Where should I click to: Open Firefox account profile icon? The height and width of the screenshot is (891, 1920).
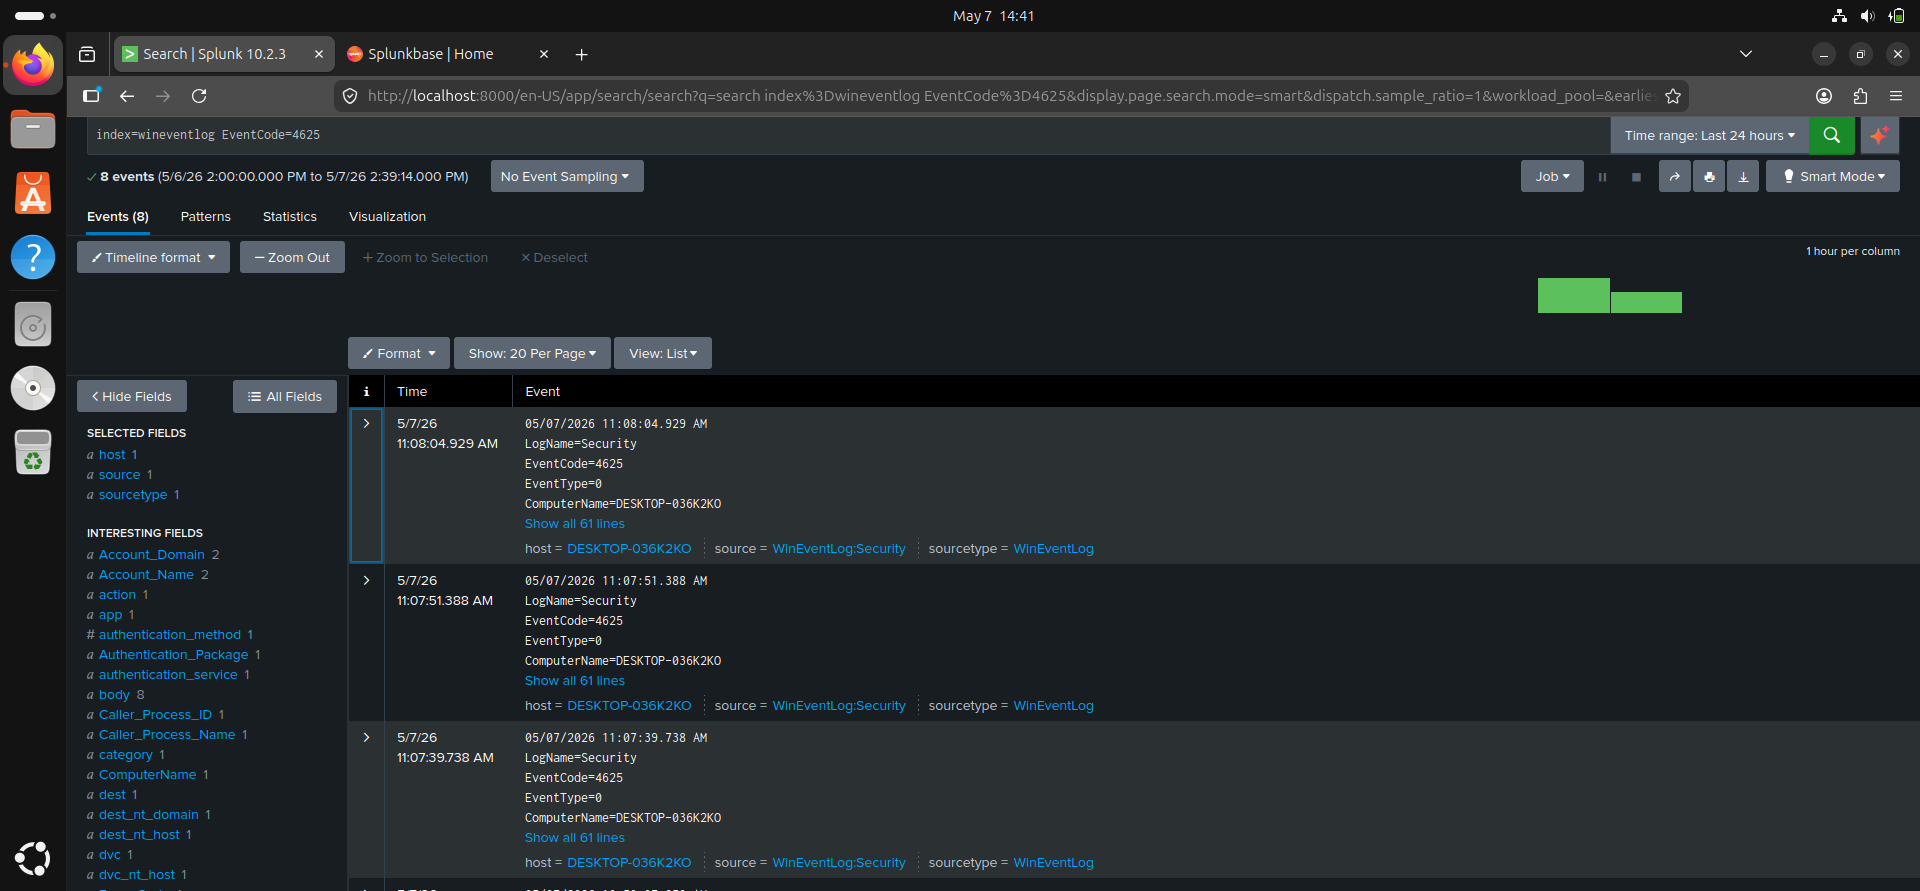(x=1824, y=96)
